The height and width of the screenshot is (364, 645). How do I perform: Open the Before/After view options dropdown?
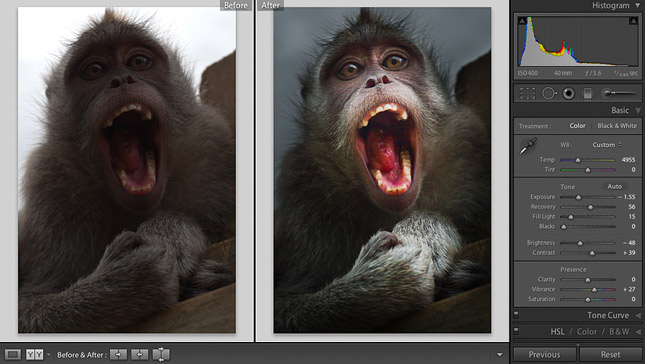coord(49,354)
